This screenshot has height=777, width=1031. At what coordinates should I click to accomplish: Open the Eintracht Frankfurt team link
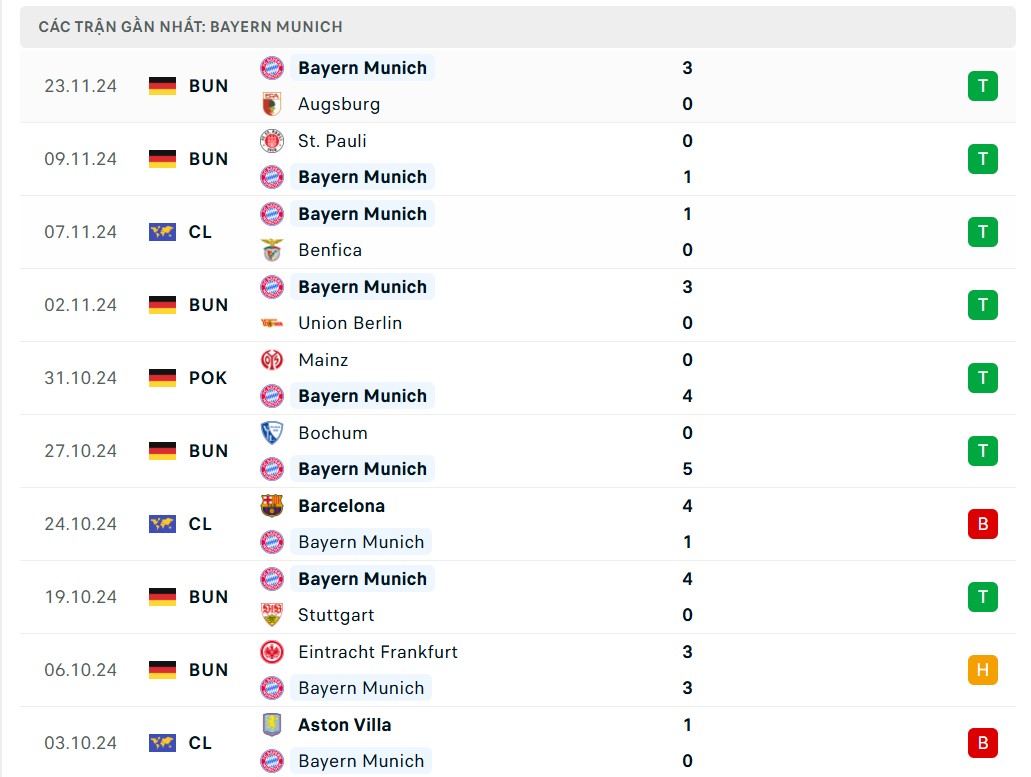point(377,652)
